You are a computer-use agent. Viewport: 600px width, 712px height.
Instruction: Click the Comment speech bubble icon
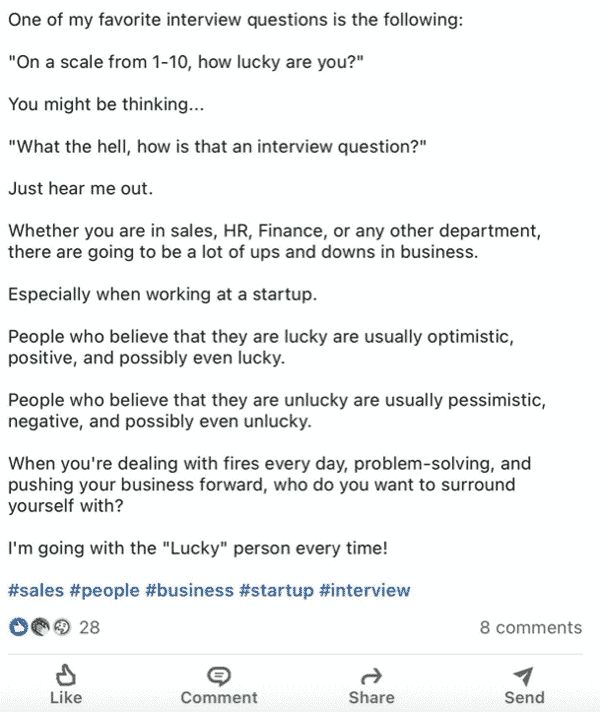[x=219, y=676]
